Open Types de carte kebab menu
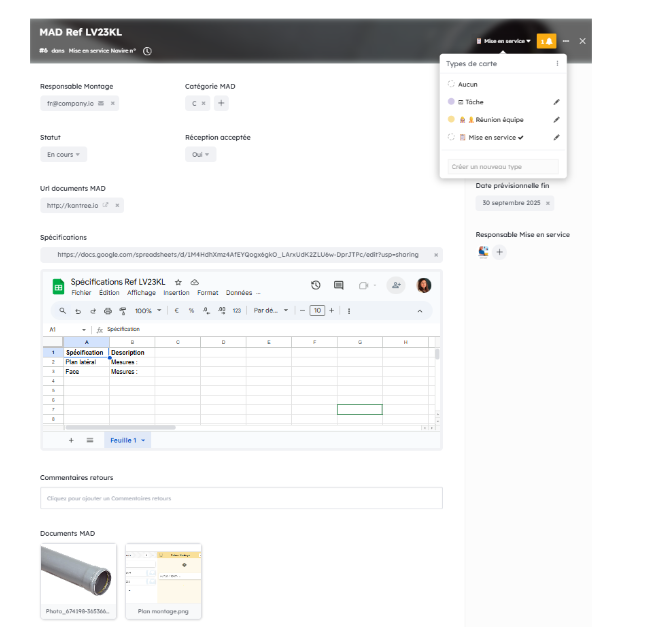Screen dimensions: 647x638 557,63
